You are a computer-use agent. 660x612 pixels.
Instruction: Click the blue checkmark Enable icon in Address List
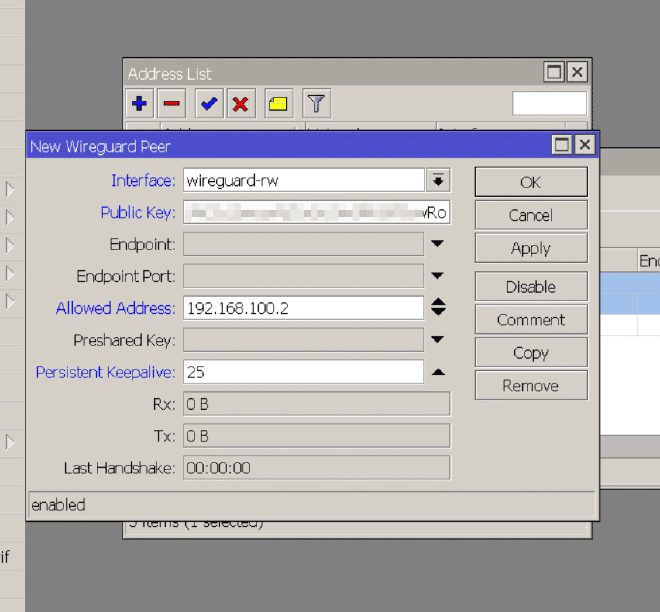(x=209, y=103)
